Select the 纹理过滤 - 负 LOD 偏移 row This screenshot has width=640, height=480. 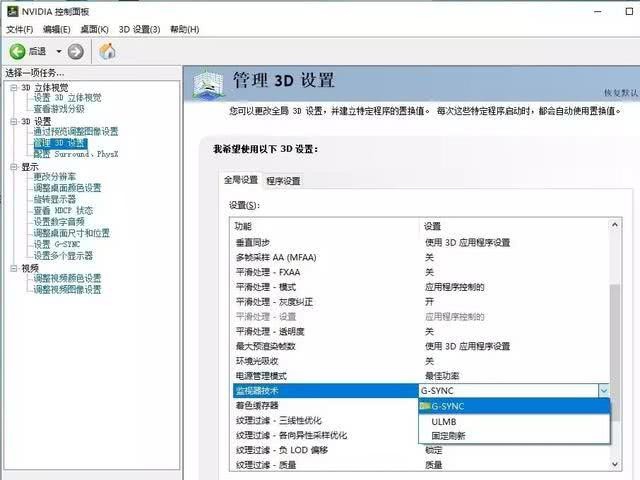click(420, 450)
